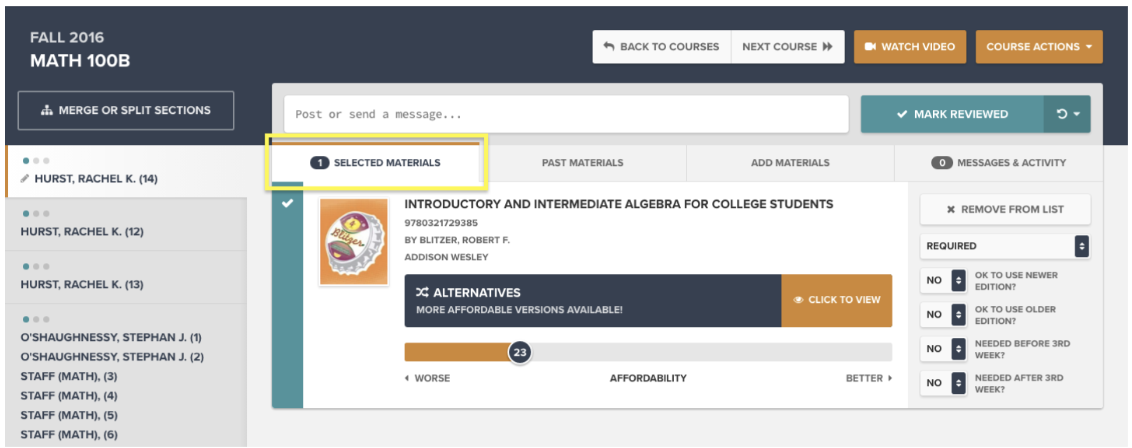Click the shuffle icon next to Alternatives
The height and width of the screenshot is (448, 1132).
(x=422, y=293)
